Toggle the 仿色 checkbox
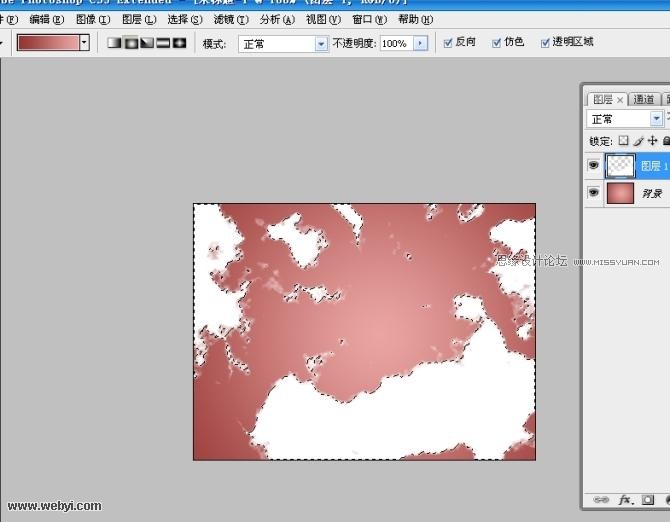The width and height of the screenshot is (670, 522). pyautogui.click(x=497, y=43)
